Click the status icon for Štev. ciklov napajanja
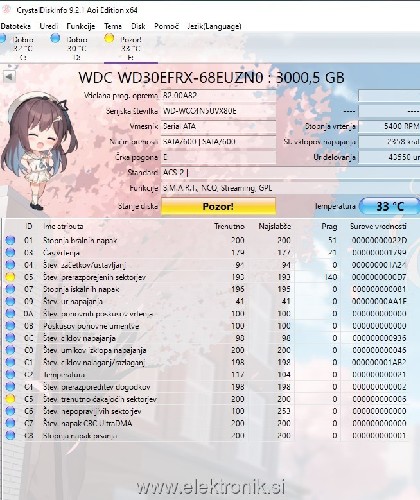Image resolution: width=420 pixels, height=500 pixels. (x=10, y=338)
